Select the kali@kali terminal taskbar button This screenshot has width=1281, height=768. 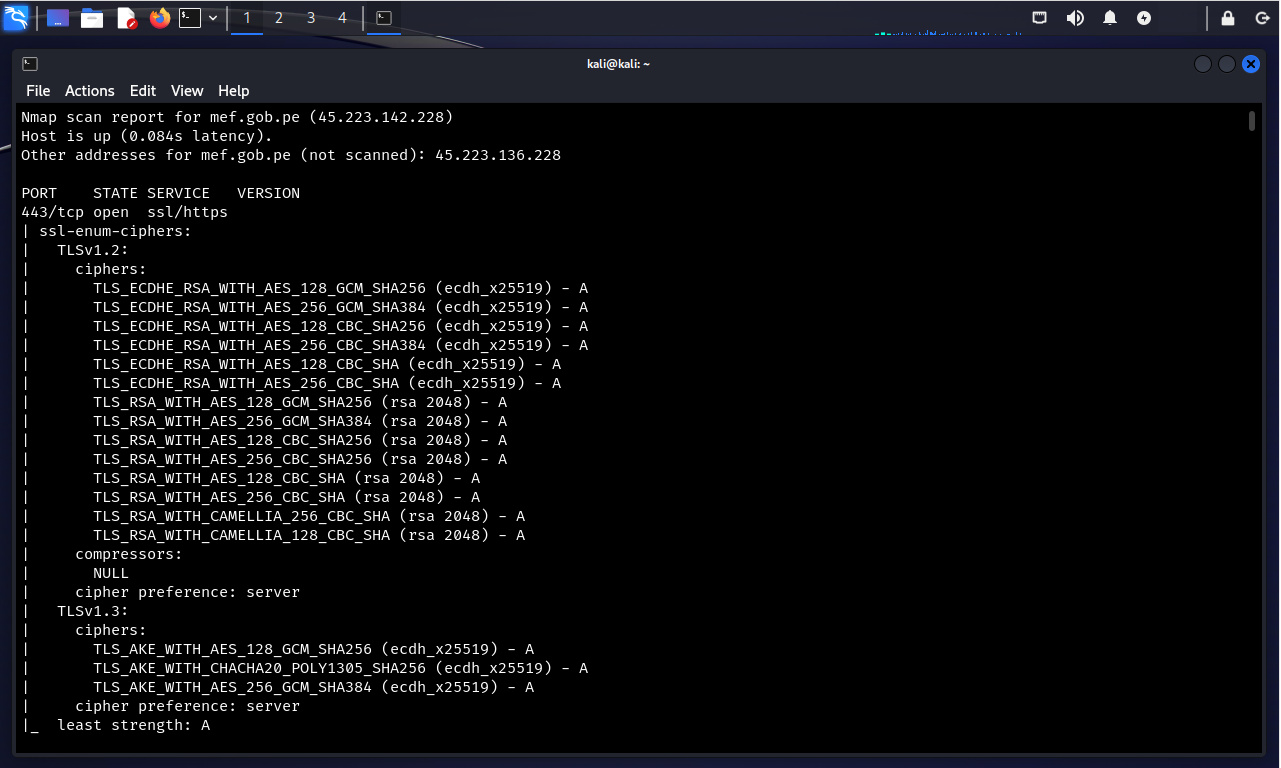click(383, 18)
